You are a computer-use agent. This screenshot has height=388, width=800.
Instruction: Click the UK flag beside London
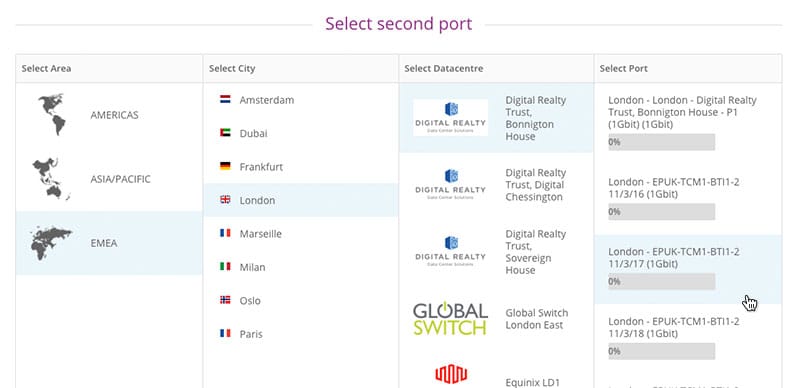coord(225,200)
